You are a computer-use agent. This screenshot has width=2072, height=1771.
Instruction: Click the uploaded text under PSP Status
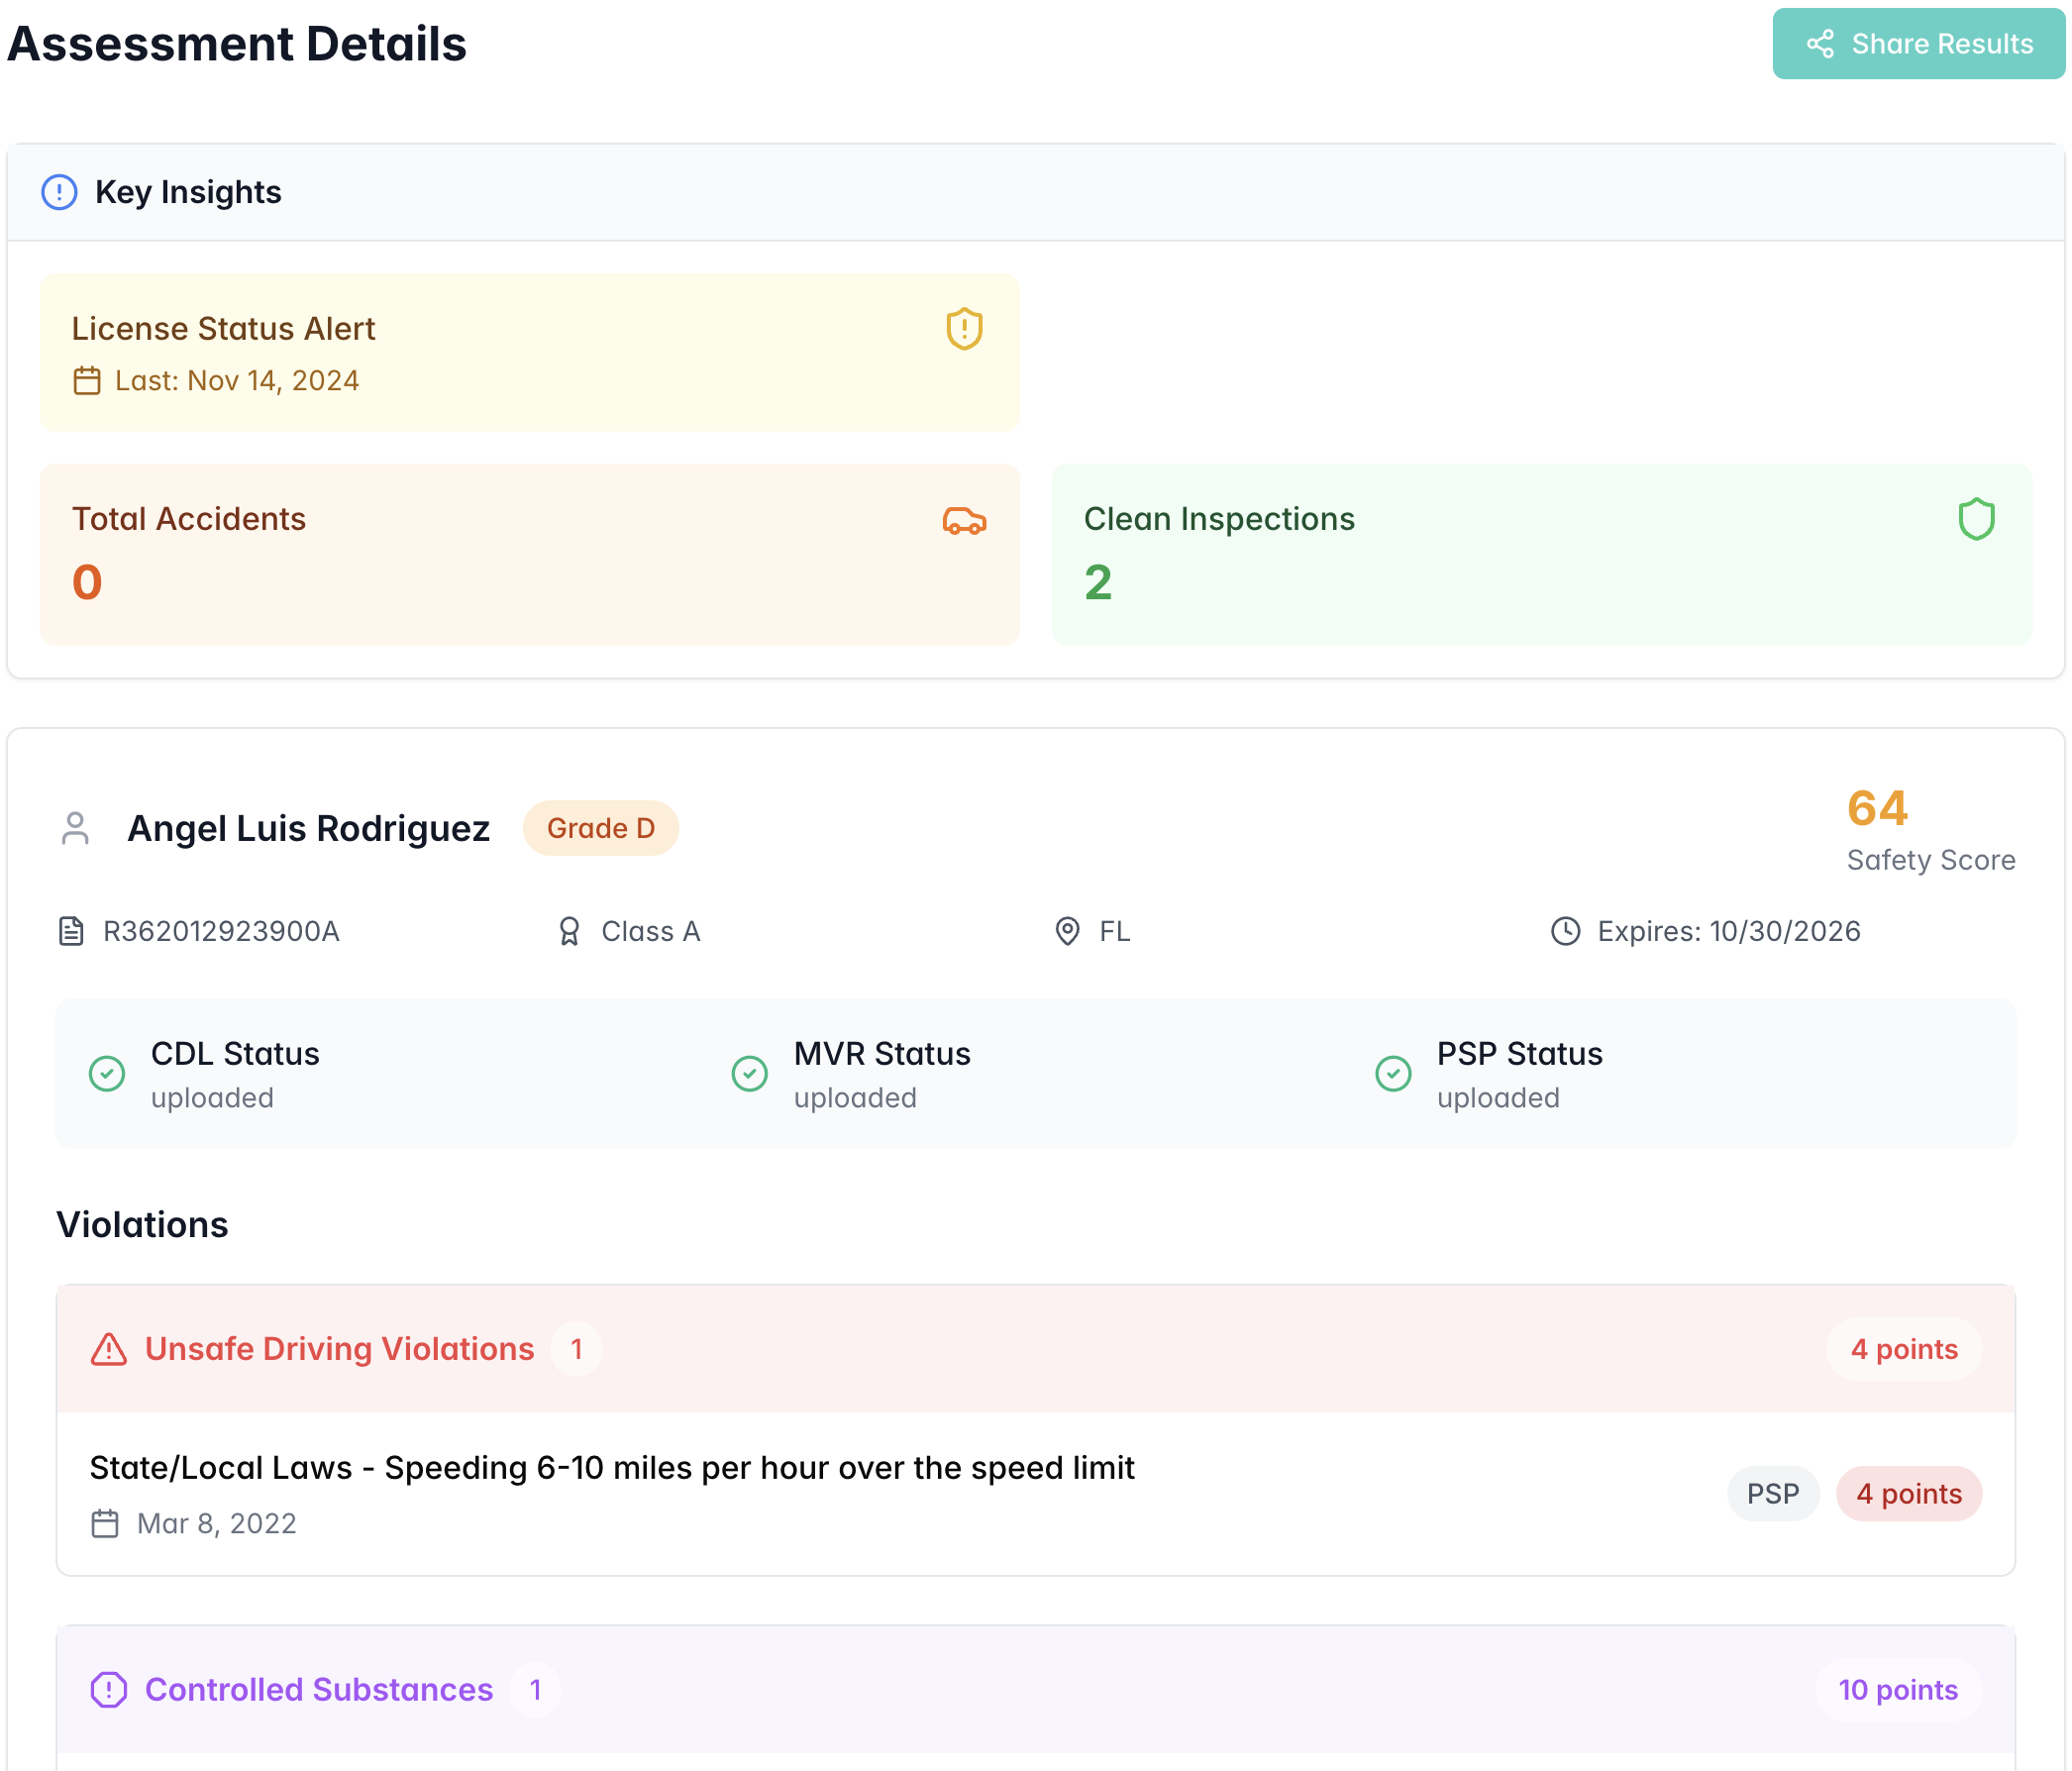(x=1498, y=1098)
